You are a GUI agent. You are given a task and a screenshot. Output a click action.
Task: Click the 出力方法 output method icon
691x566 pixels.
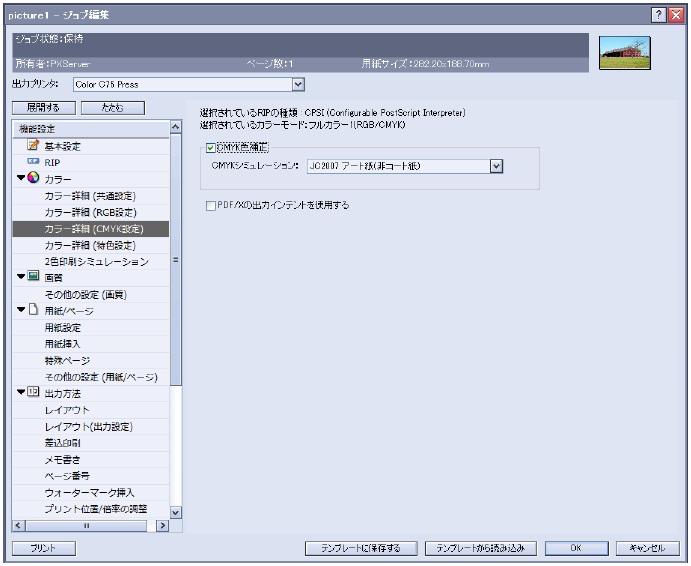pyautogui.click(x=34, y=392)
